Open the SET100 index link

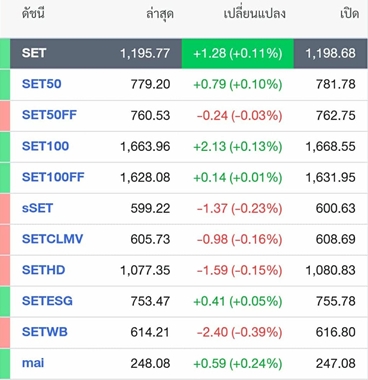(45, 146)
